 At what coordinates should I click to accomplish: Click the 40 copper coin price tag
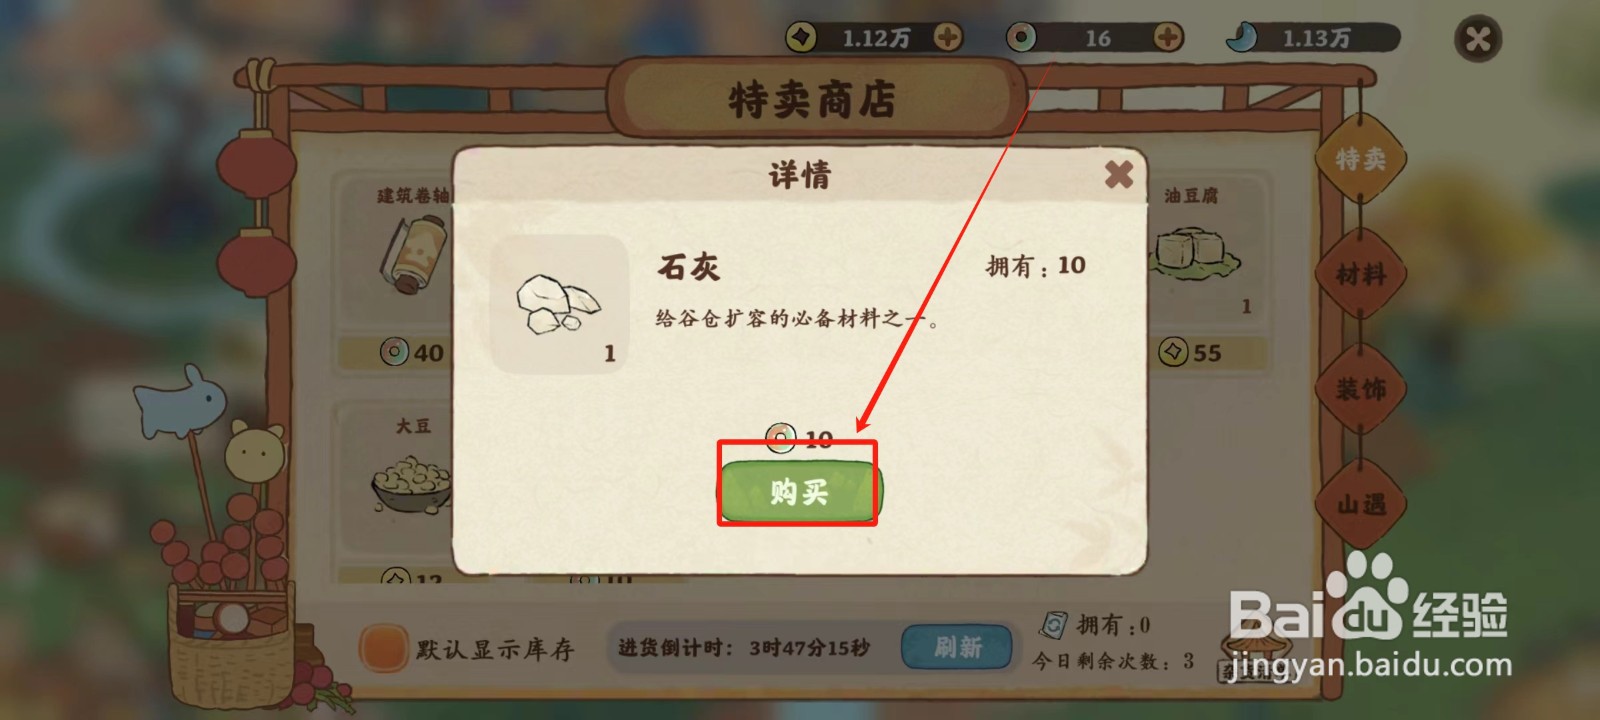(x=412, y=353)
